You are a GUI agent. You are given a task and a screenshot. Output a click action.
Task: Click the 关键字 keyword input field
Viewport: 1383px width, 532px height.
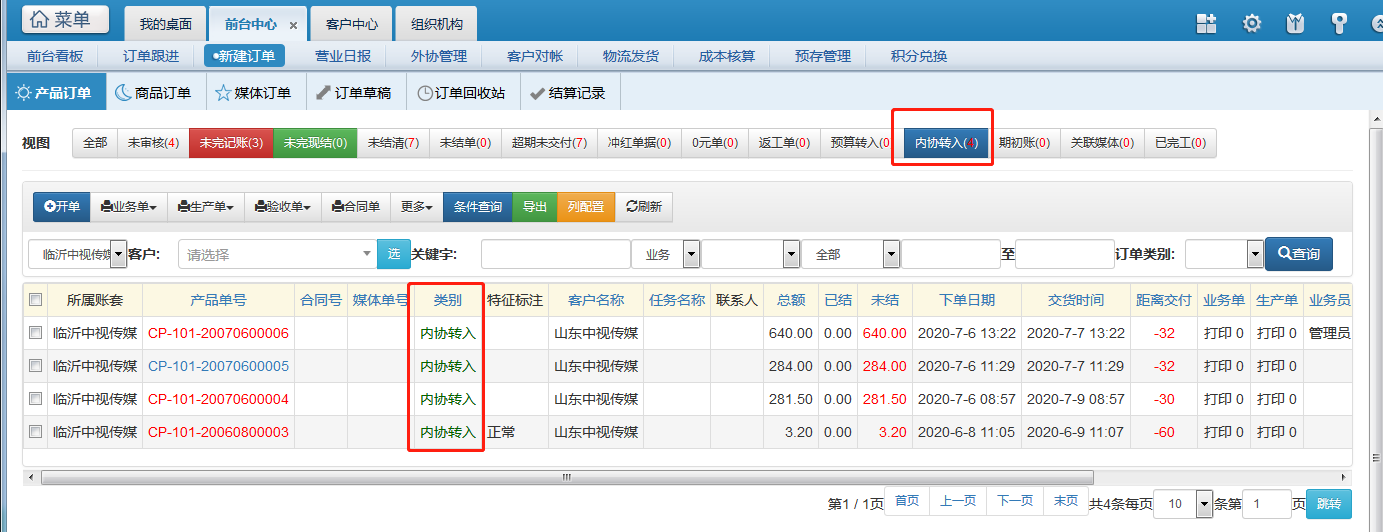click(555, 255)
